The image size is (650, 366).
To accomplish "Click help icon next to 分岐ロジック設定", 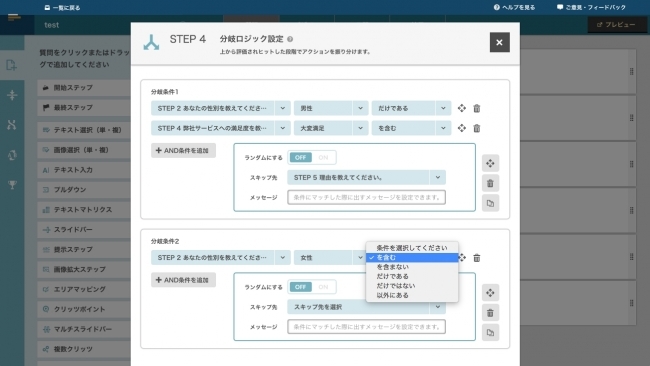I will click(x=290, y=39).
